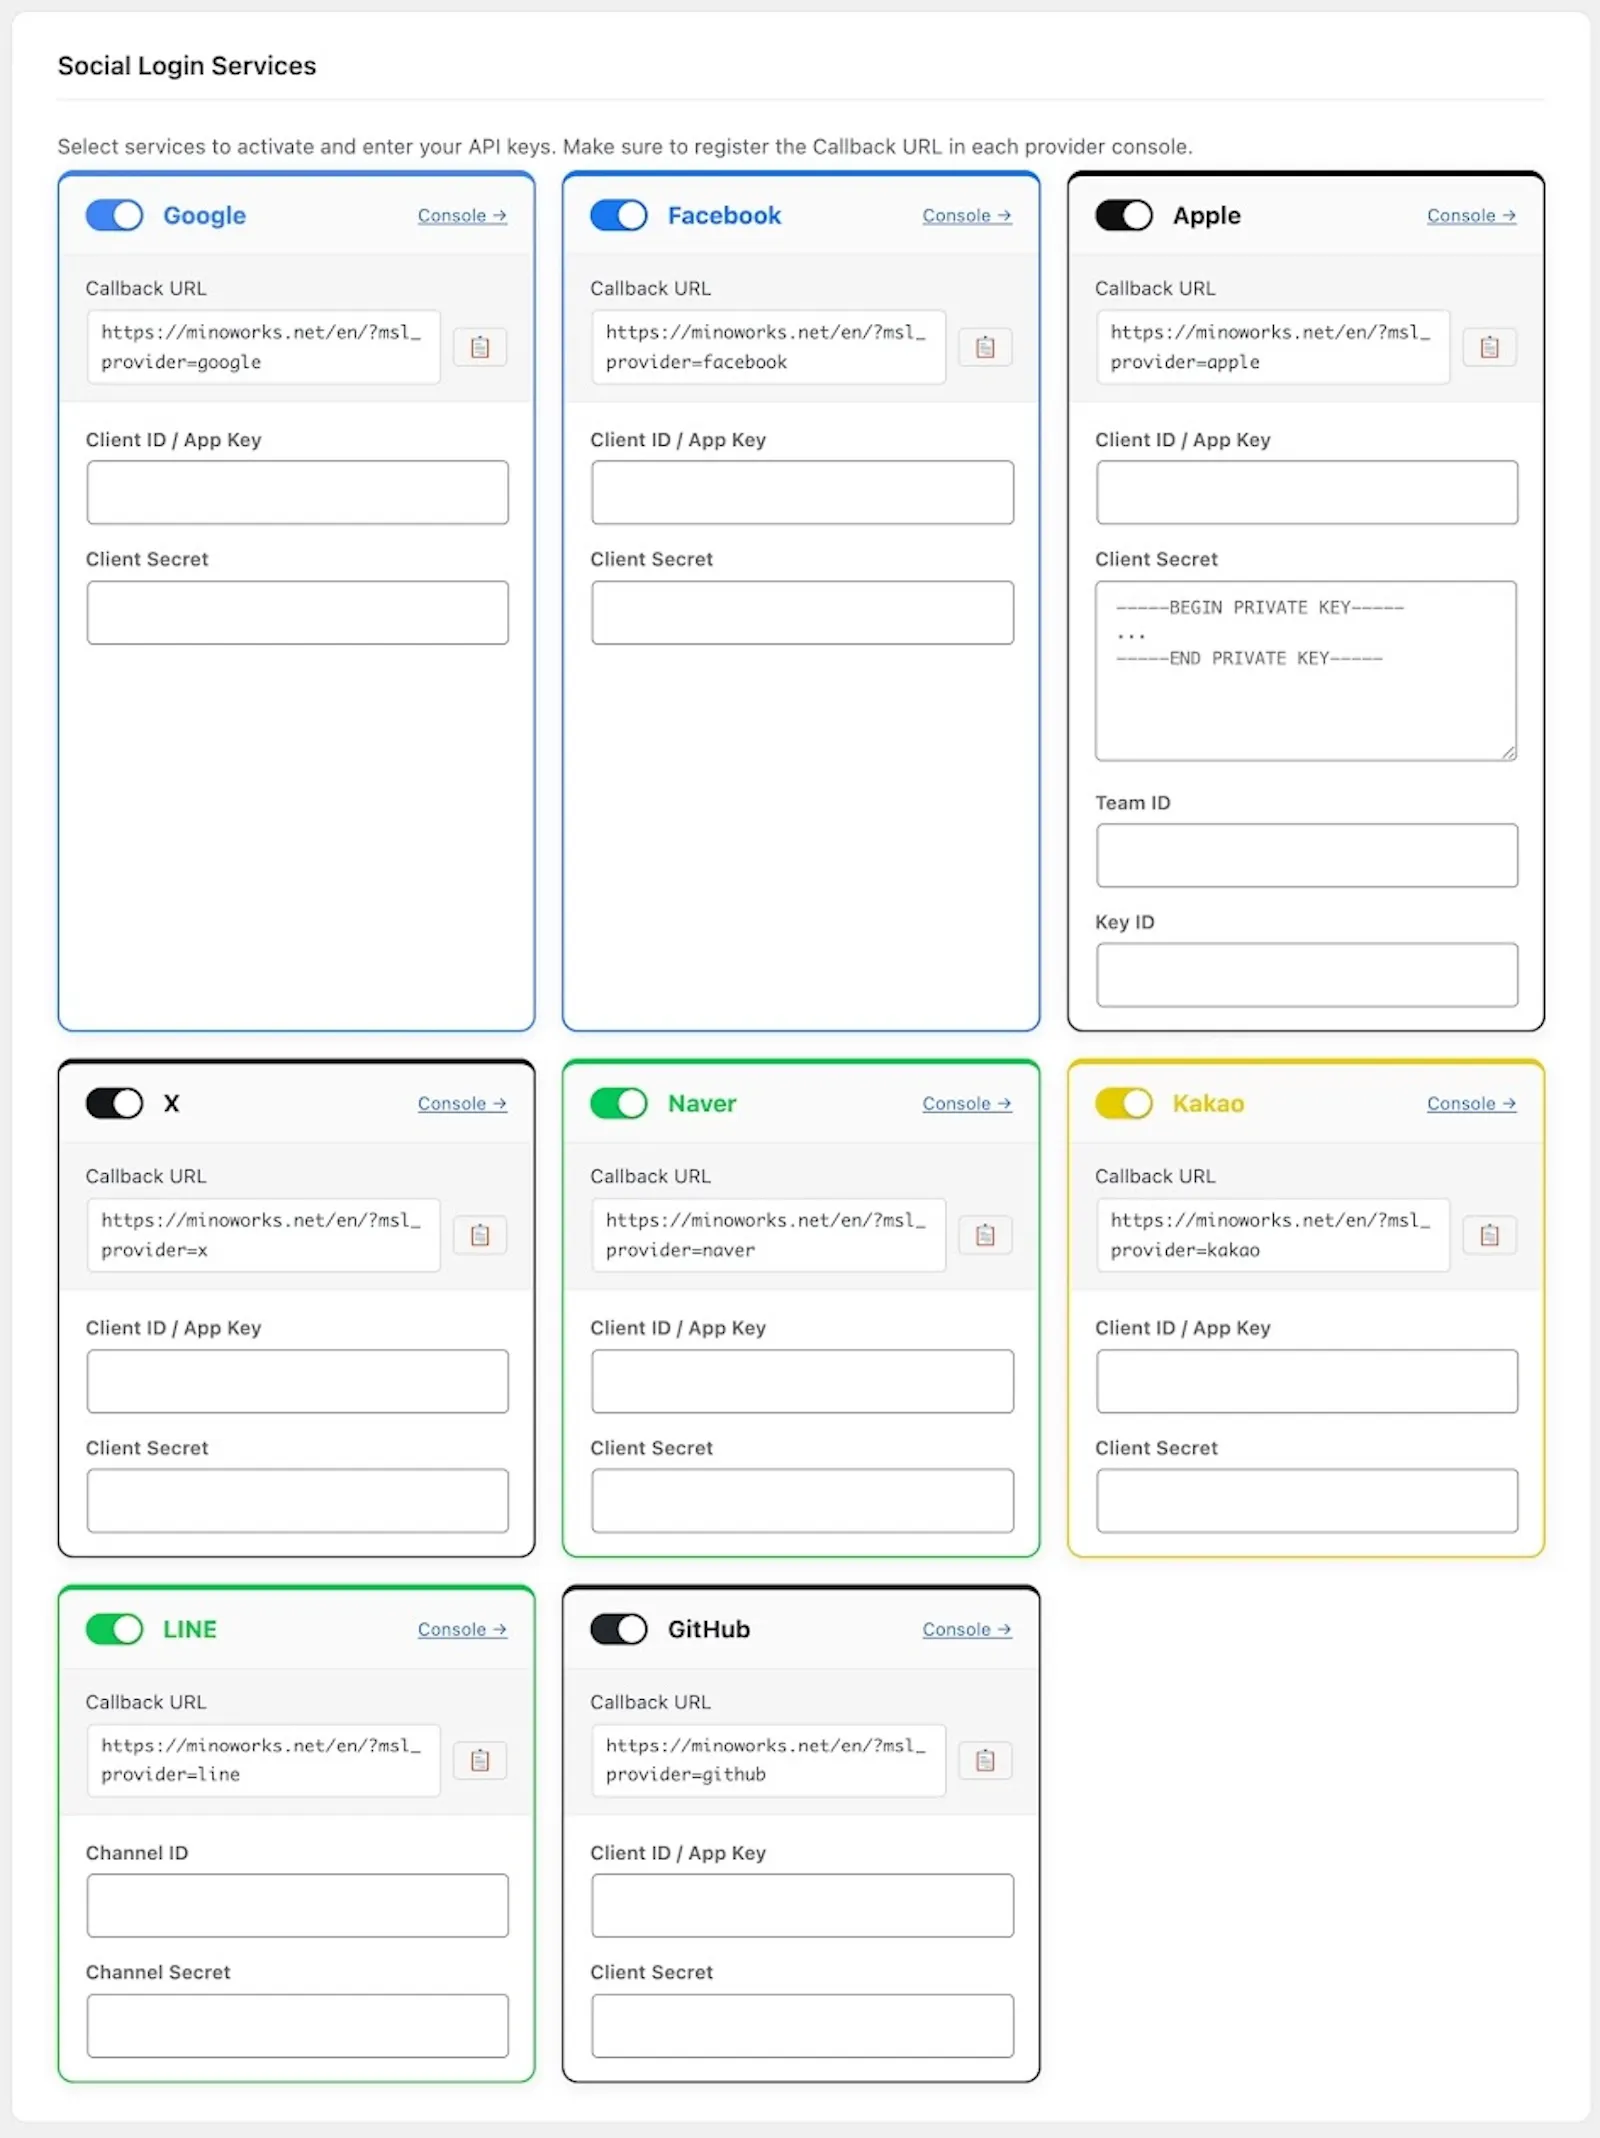Click the Team ID label
Screen dimensions: 1600x2138
click(x=1133, y=803)
